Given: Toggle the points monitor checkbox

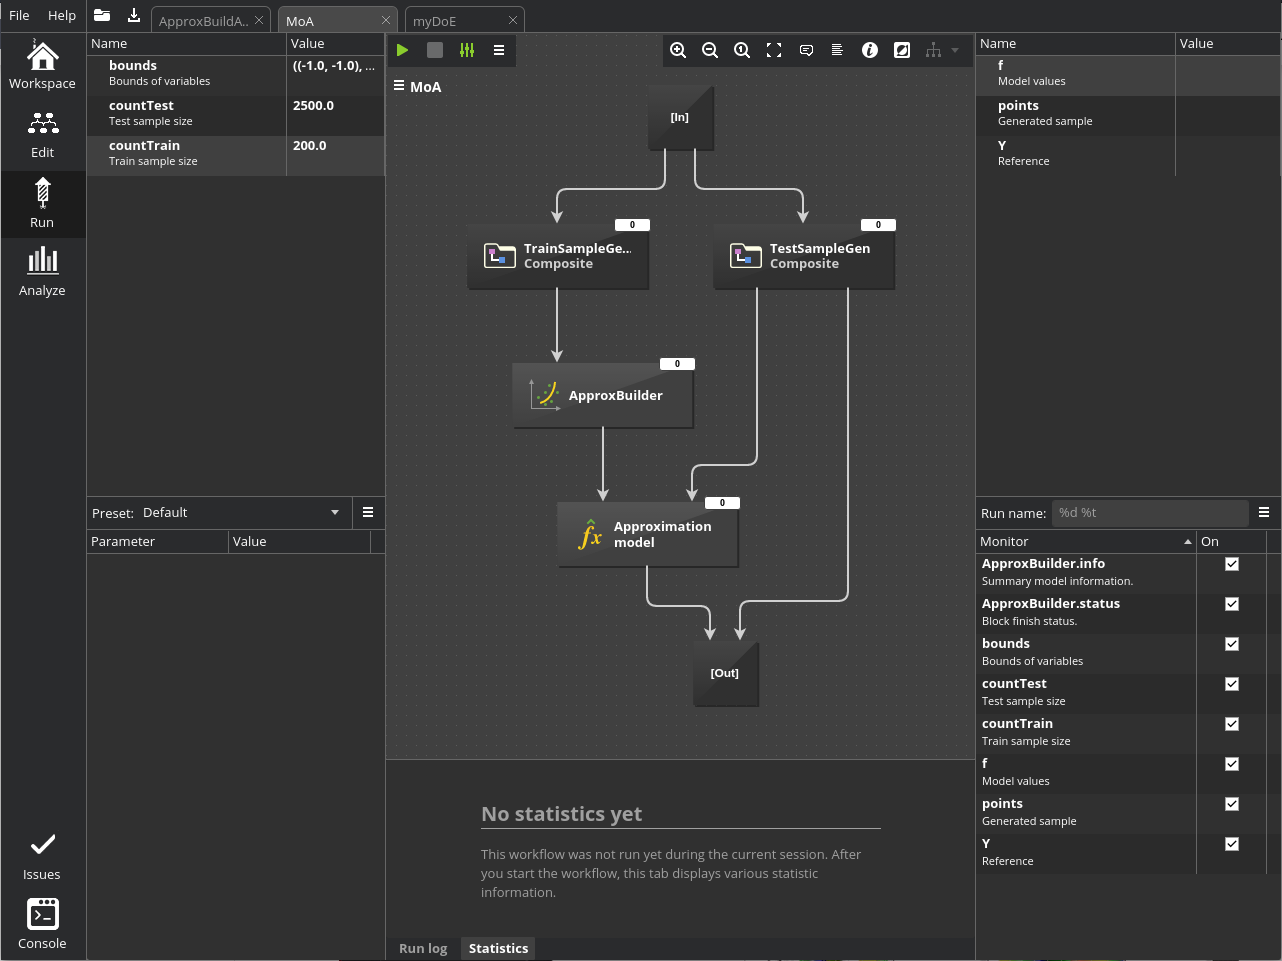Looking at the screenshot, I should (x=1232, y=804).
